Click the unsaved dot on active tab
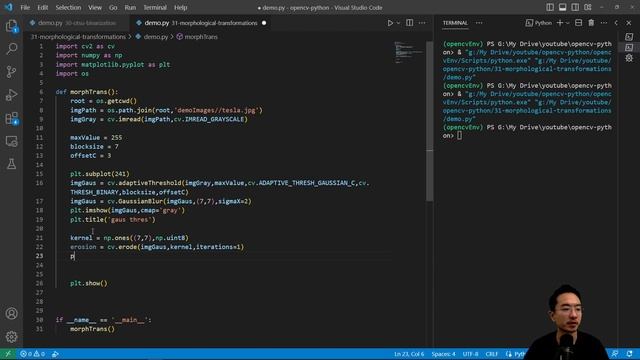Viewport: 640px width, 360px height. coord(264,23)
